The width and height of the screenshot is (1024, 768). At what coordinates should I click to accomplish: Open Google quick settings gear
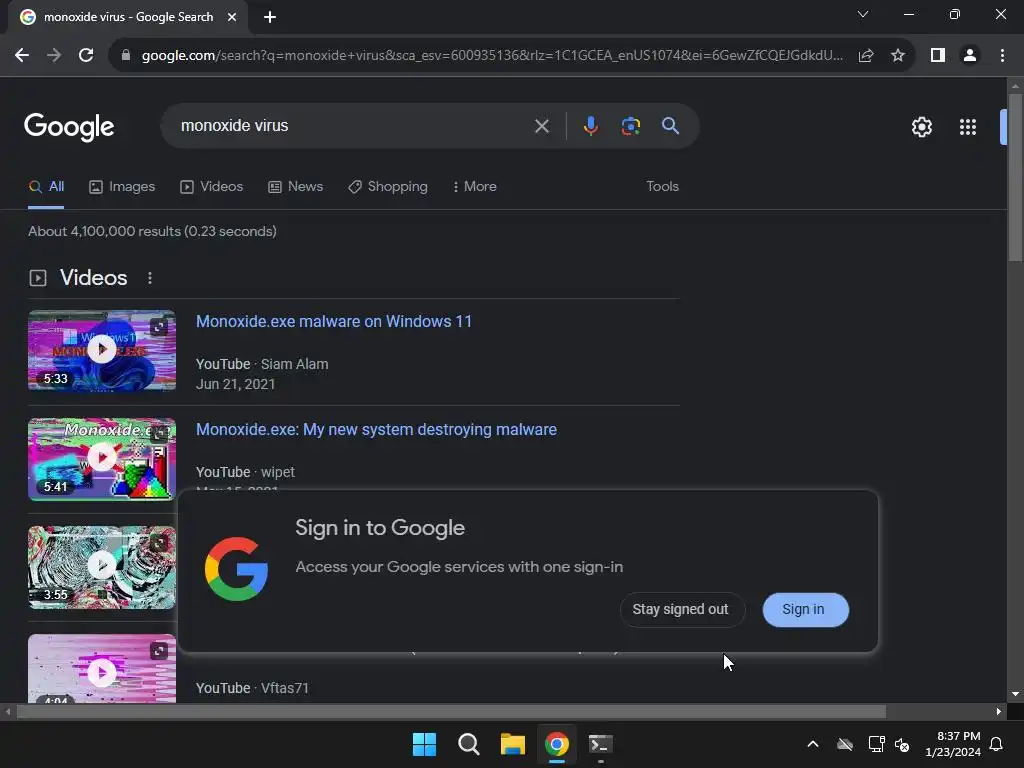tap(921, 127)
